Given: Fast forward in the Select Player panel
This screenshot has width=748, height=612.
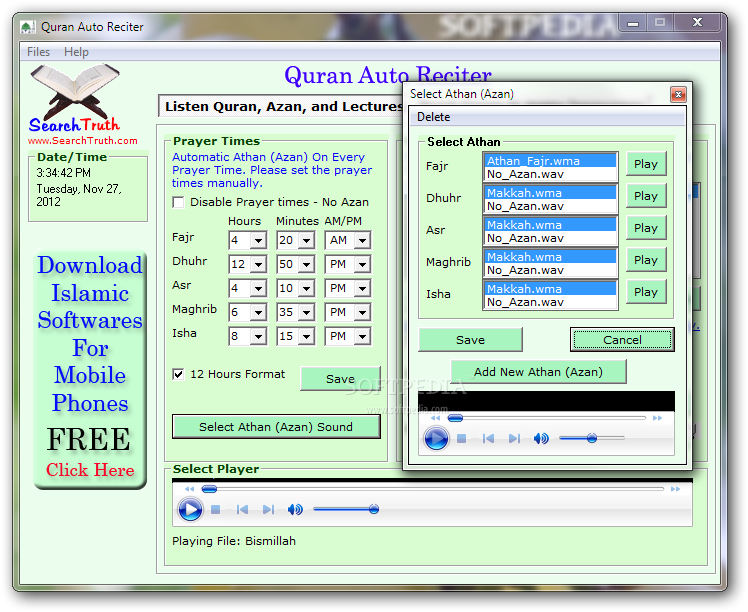Looking at the screenshot, I should (x=675, y=489).
